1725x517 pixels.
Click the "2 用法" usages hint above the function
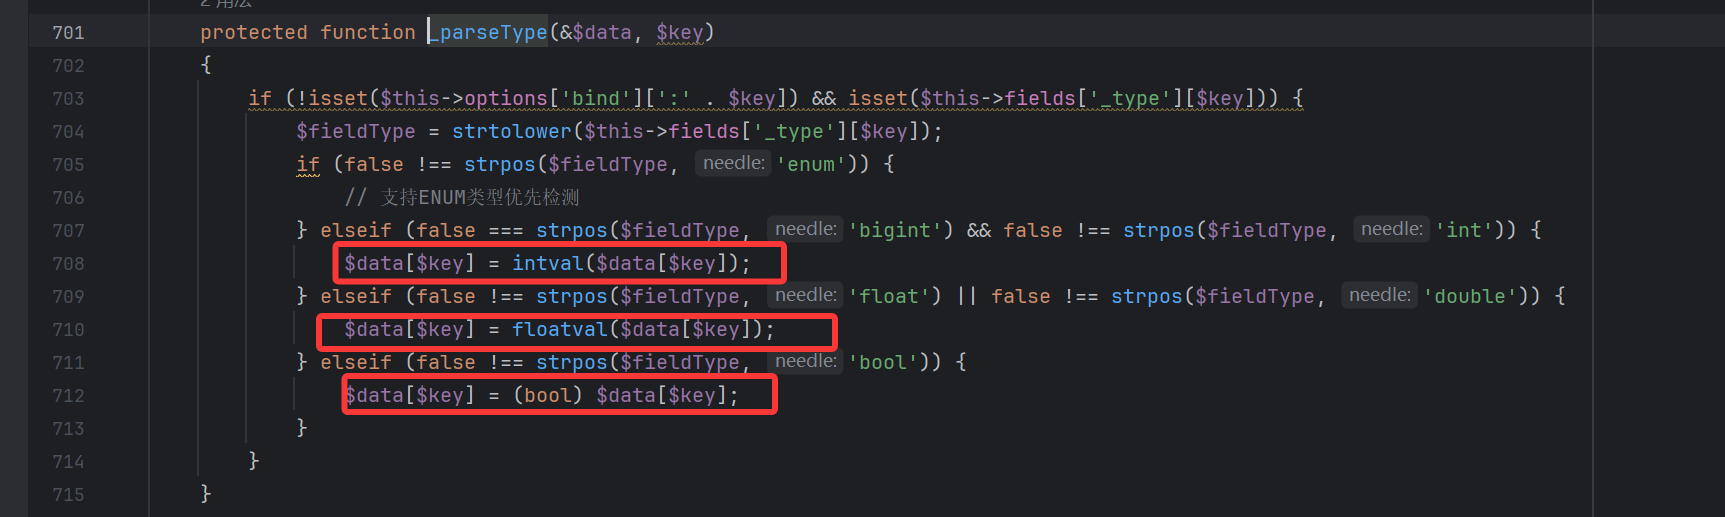pyautogui.click(x=225, y=4)
